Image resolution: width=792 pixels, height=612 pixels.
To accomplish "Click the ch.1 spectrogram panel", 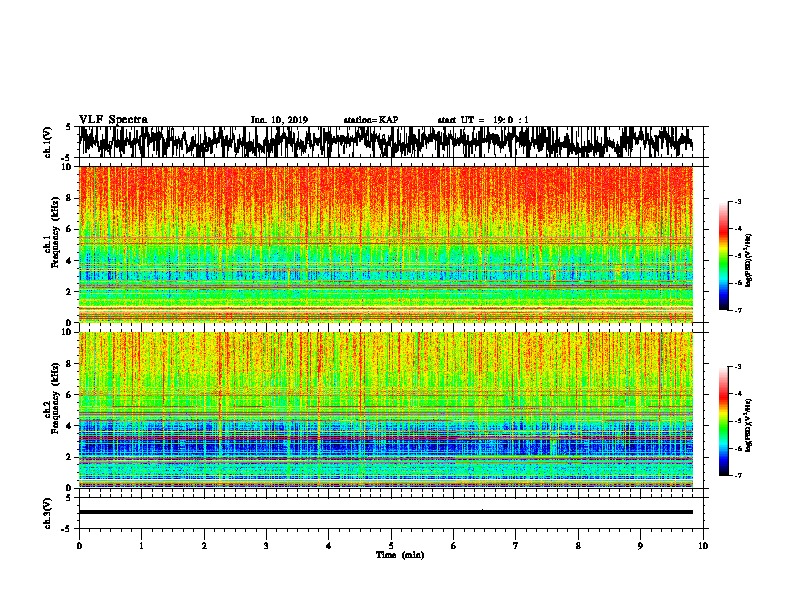I will [386, 244].
